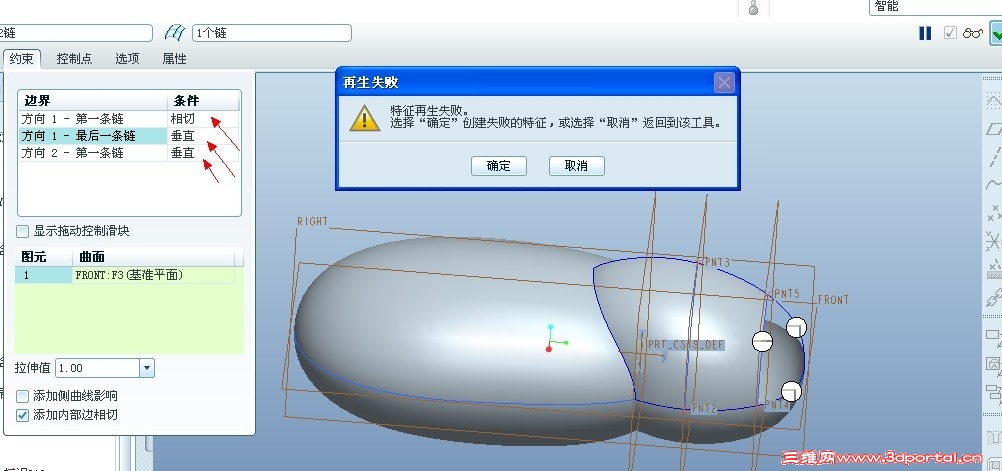The height and width of the screenshot is (471, 1002).
Task: Click the gray icon left of 智能 filter
Action: pyautogui.click(x=753, y=8)
